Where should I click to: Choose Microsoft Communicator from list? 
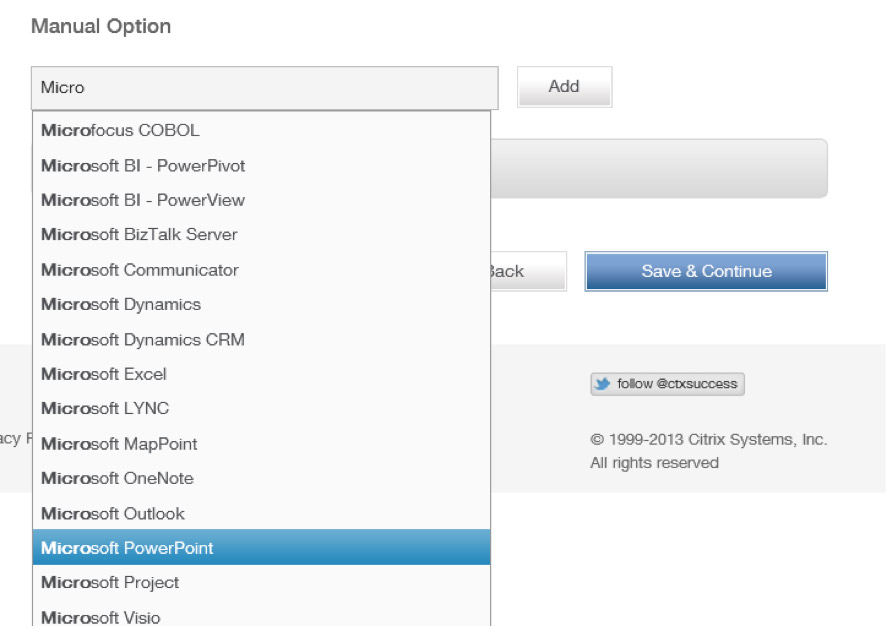click(x=262, y=270)
